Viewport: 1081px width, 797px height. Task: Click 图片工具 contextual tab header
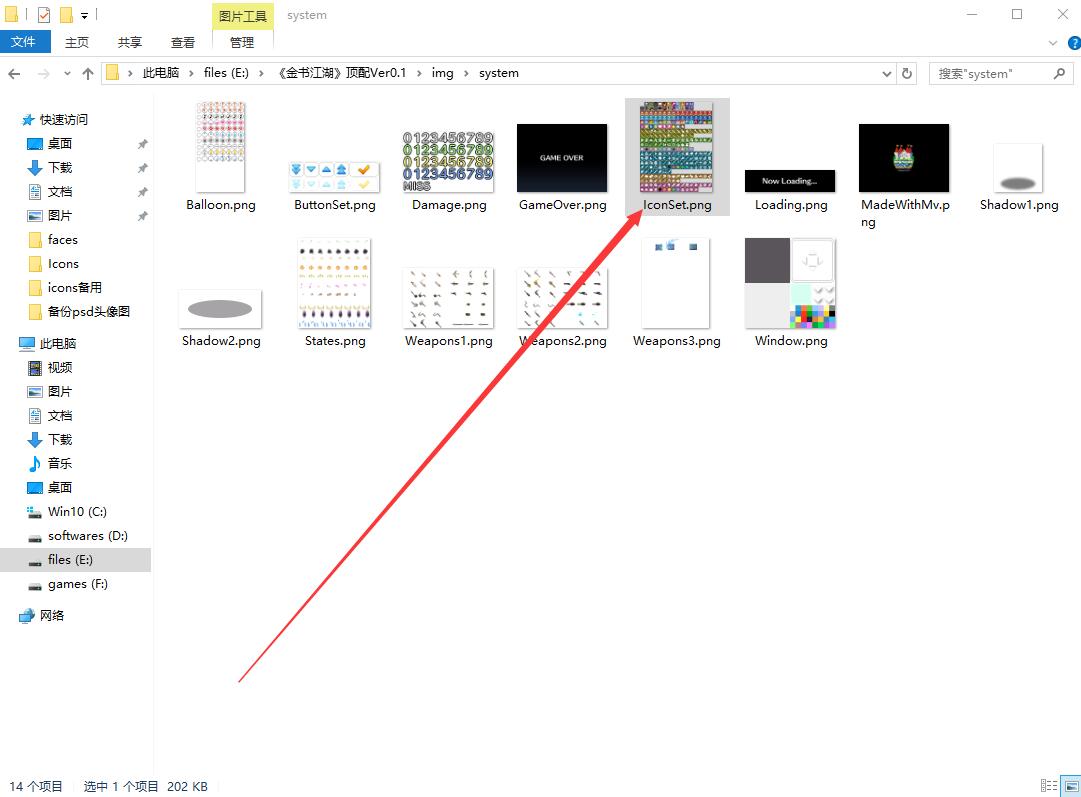(x=242, y=16)
